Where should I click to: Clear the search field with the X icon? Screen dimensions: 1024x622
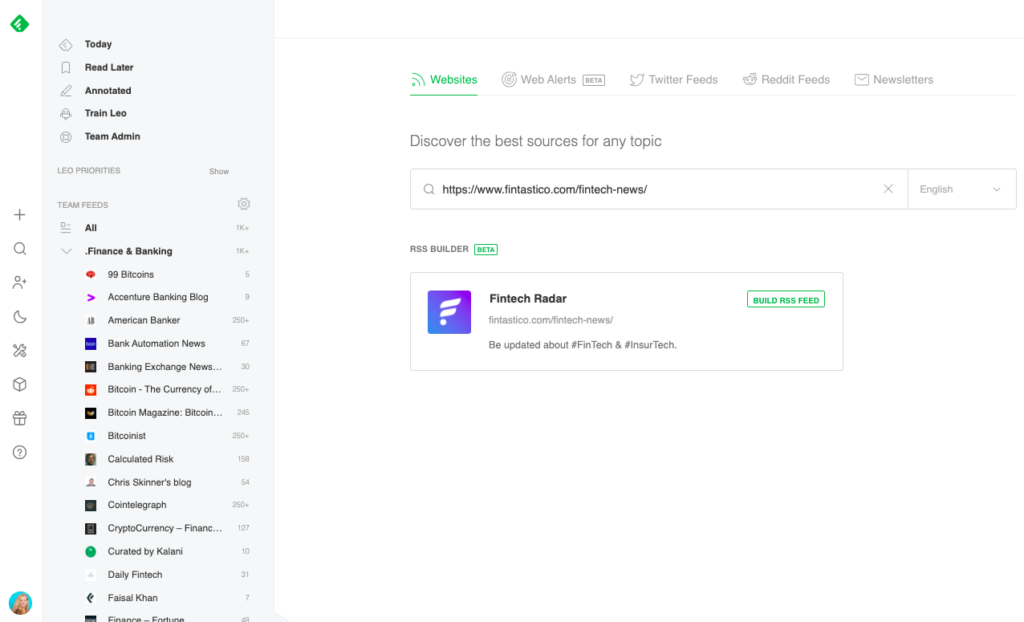pos(888,188)
